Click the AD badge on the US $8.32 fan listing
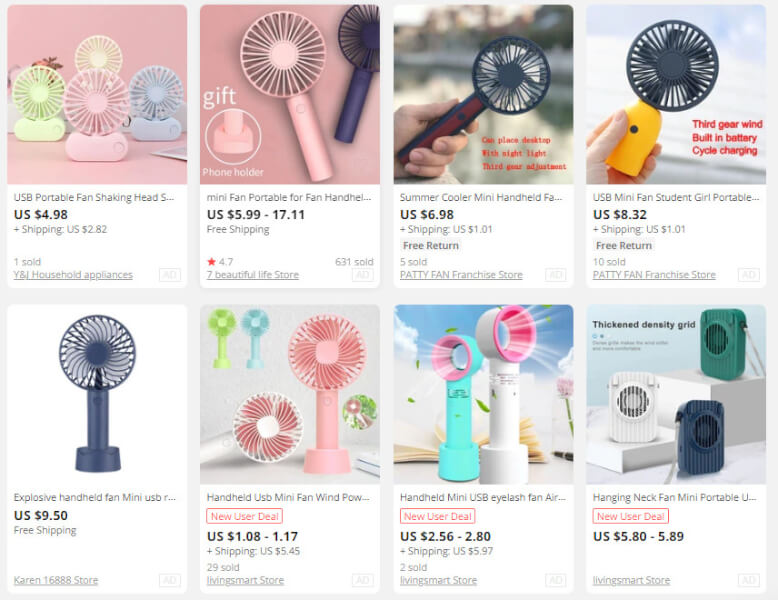The width and height of the screenshot is (778, 600). point(748,275)
